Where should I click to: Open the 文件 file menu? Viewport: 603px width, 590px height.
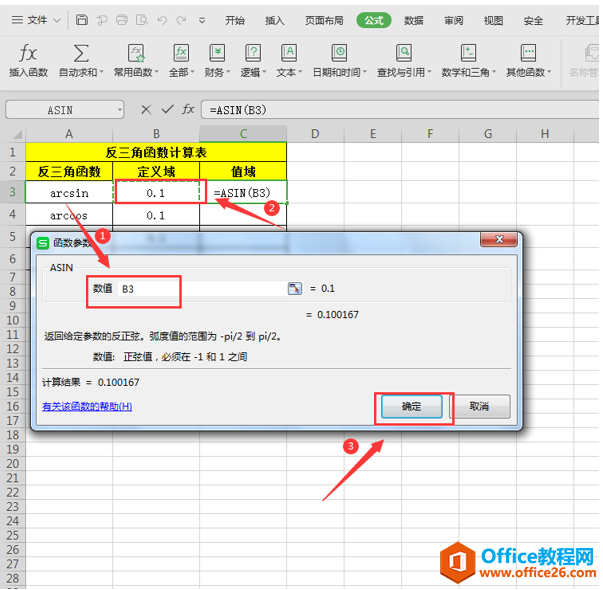(36, 20)
